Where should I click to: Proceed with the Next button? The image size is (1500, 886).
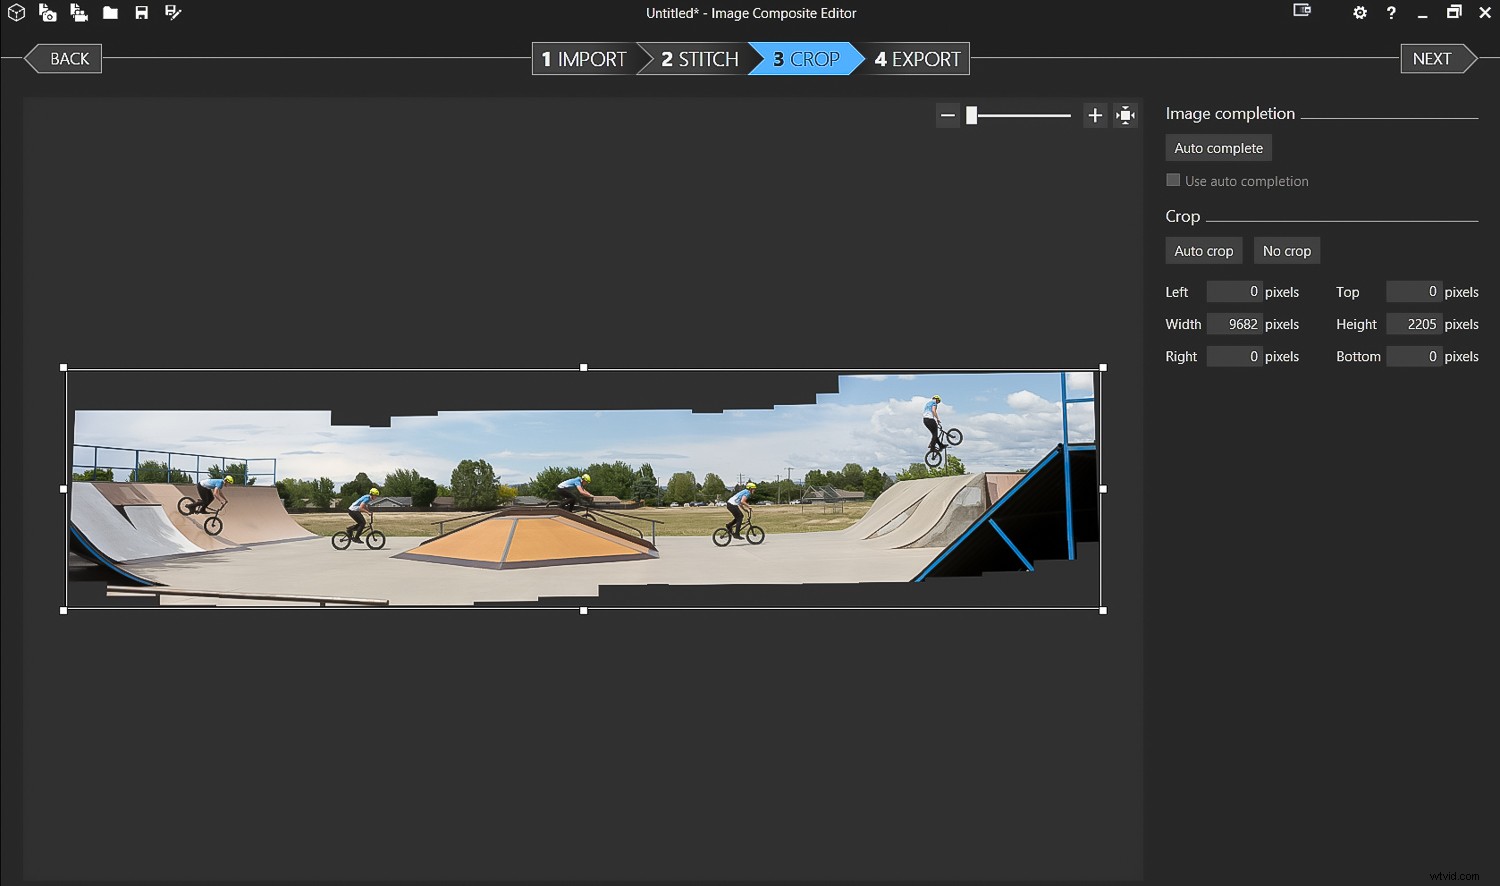[x=1430, y=58]
